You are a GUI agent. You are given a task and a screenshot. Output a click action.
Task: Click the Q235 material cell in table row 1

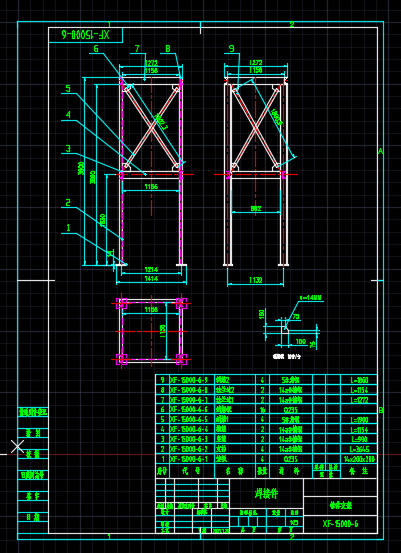291,459
